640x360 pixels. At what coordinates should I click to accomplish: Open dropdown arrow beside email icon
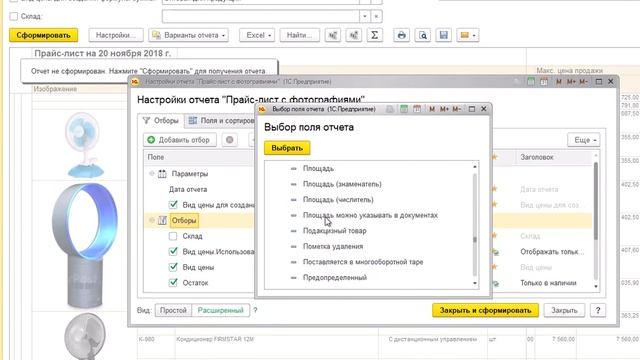coord(474,36)
